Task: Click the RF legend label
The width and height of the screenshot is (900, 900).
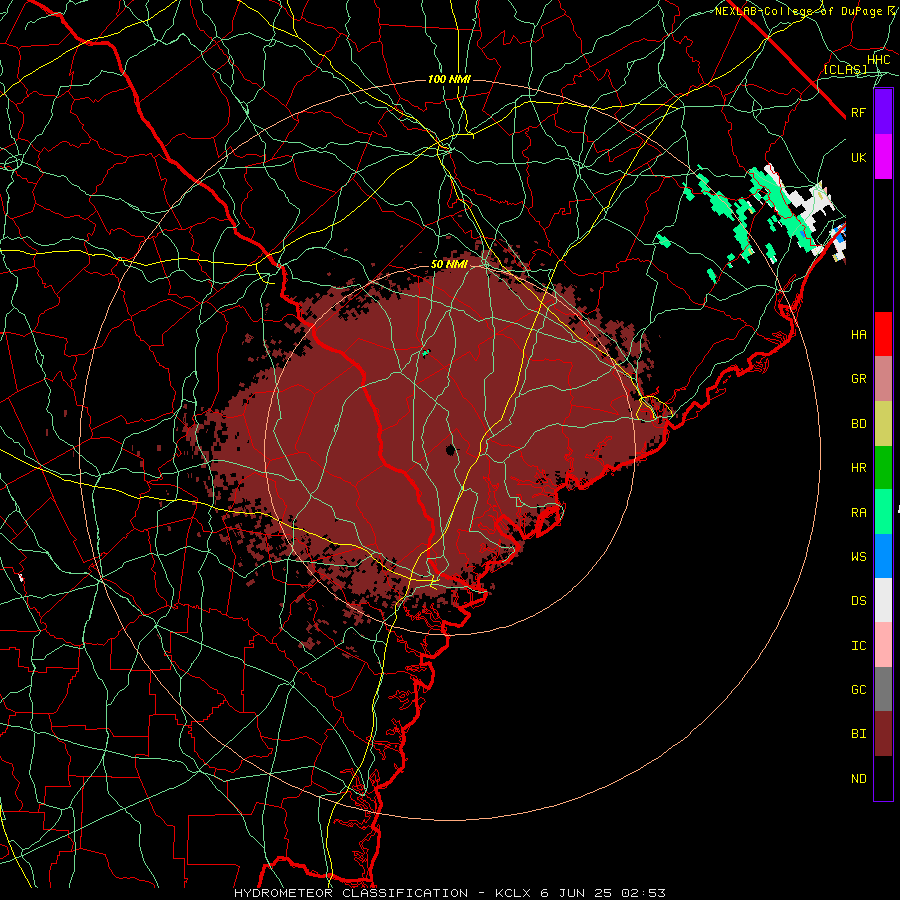Action: pos(858,113)
